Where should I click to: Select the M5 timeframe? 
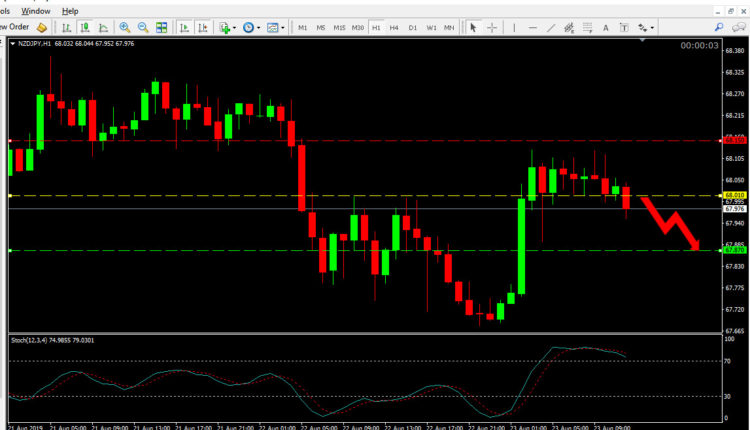pyautogui.click(x=320, y=28)
